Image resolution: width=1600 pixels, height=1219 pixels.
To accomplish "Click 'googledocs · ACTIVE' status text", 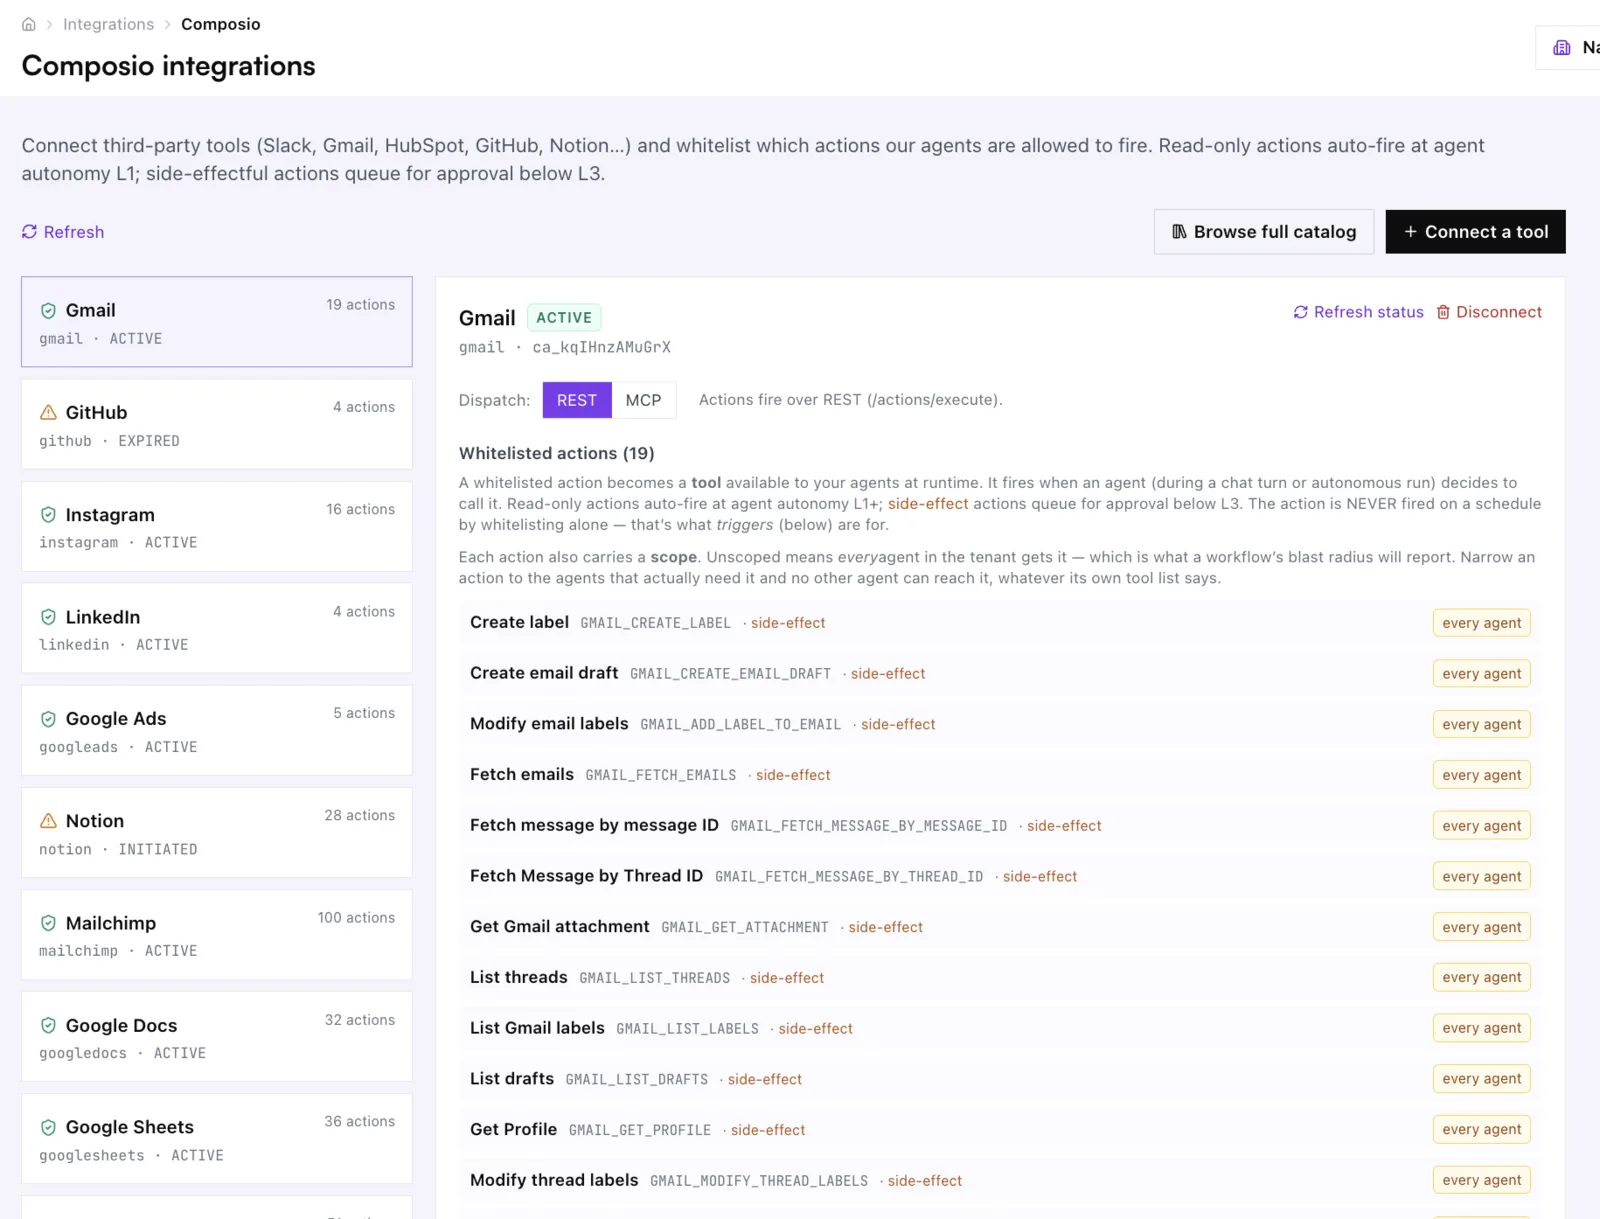I will pos(122,1053).
